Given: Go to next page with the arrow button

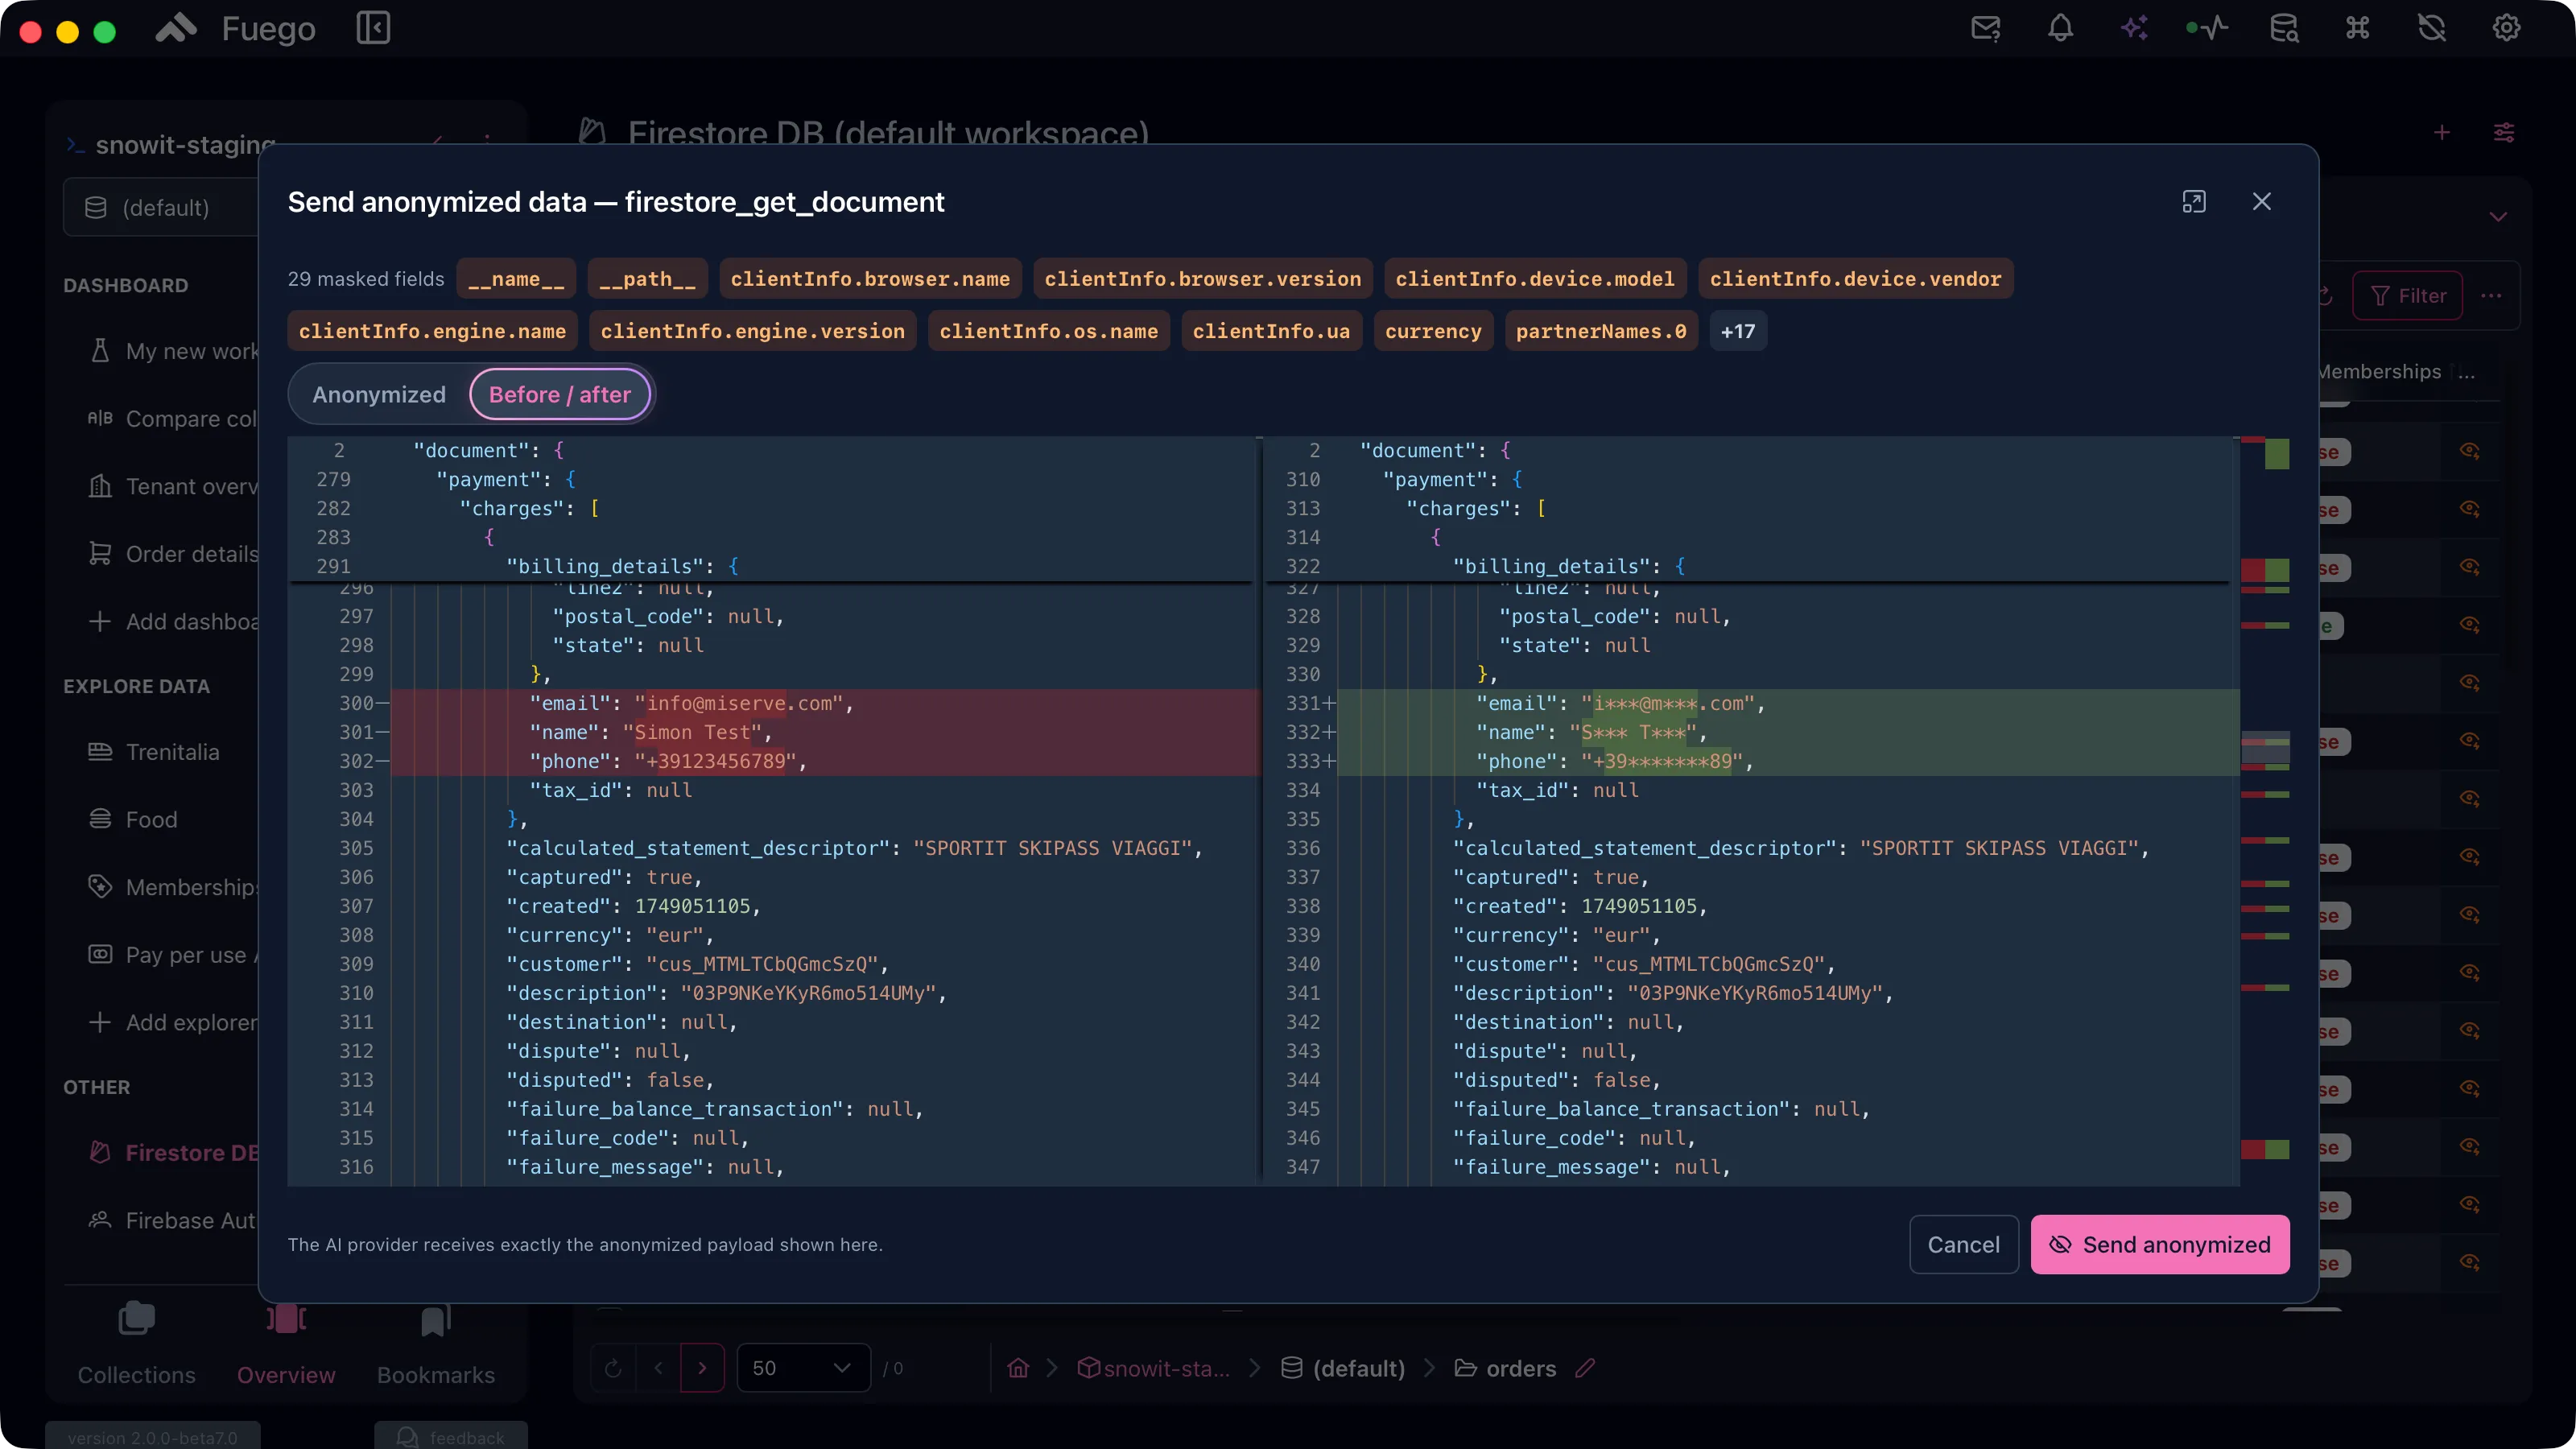Looking at the screenshot, I should click(702, 1368).
